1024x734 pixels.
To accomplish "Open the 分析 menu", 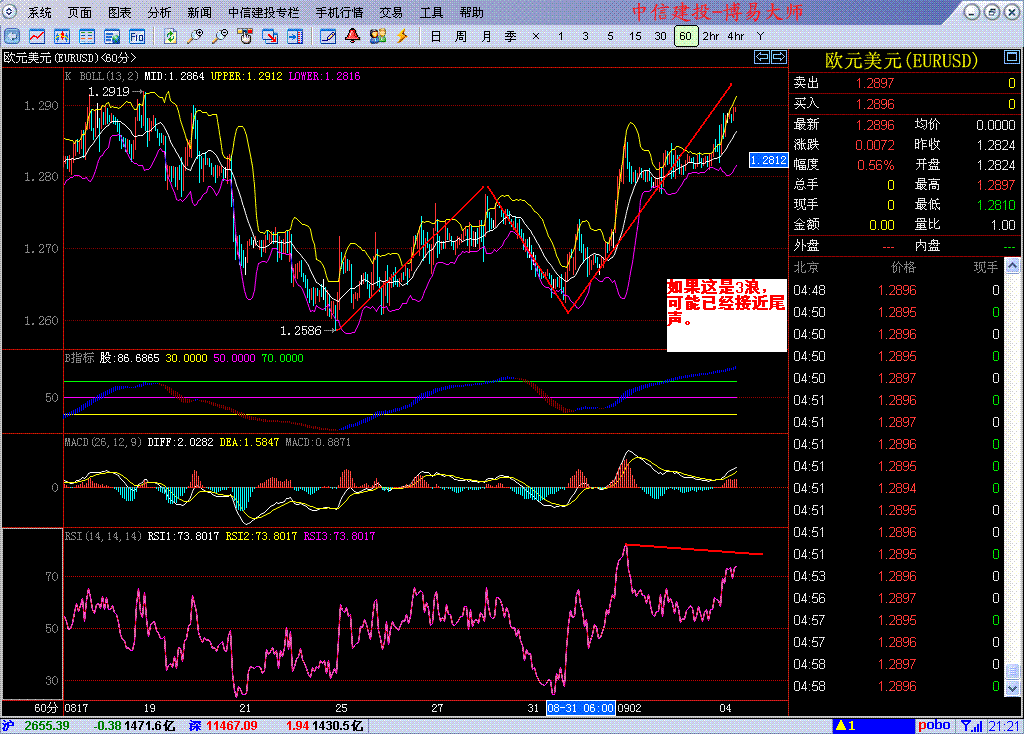I will click(159, 12).
